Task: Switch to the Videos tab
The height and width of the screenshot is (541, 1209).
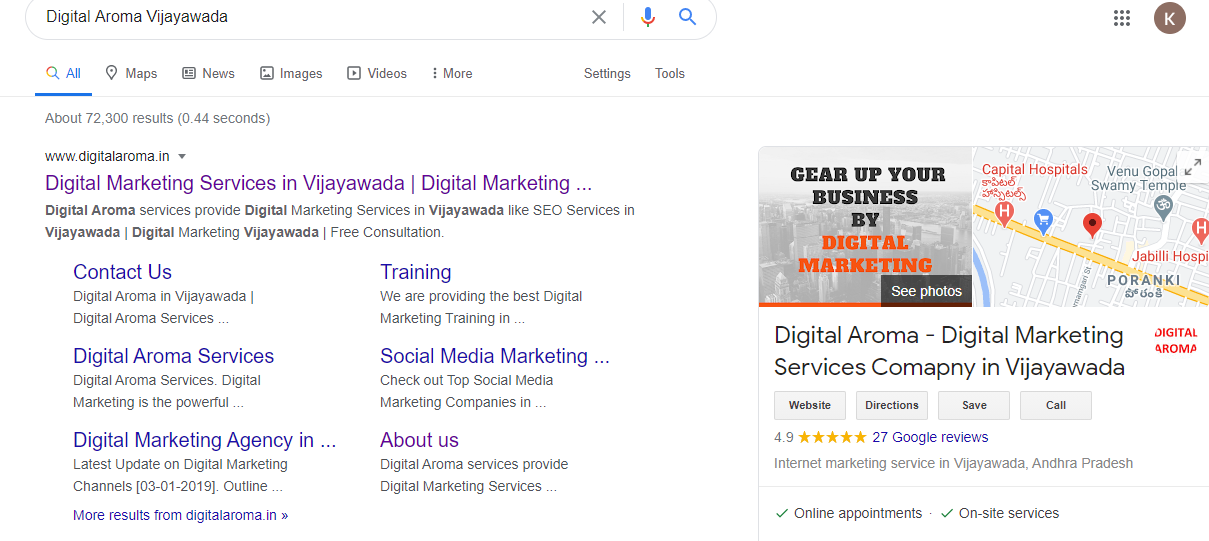Action: [x=377, y=73]
